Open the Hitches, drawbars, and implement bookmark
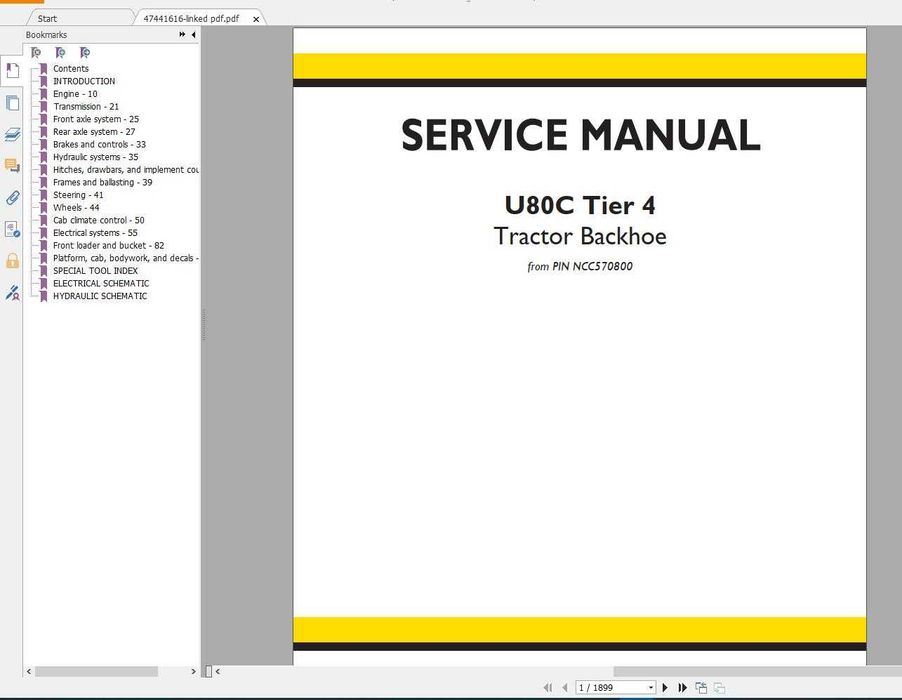This screenshot has height=700, width=902. [x=126, y=170]
